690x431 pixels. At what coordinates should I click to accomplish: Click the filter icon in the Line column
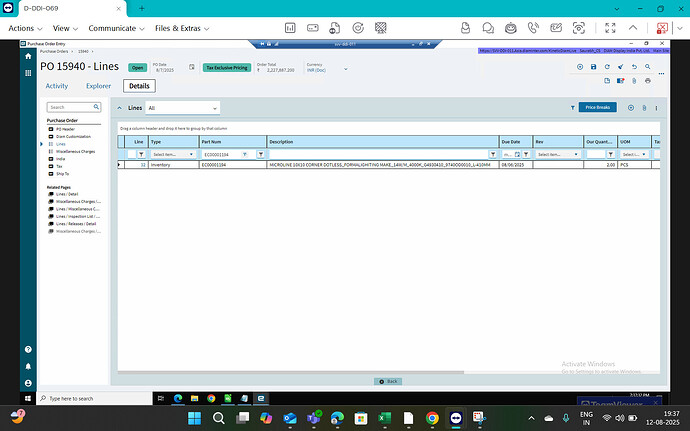[141, 155]
